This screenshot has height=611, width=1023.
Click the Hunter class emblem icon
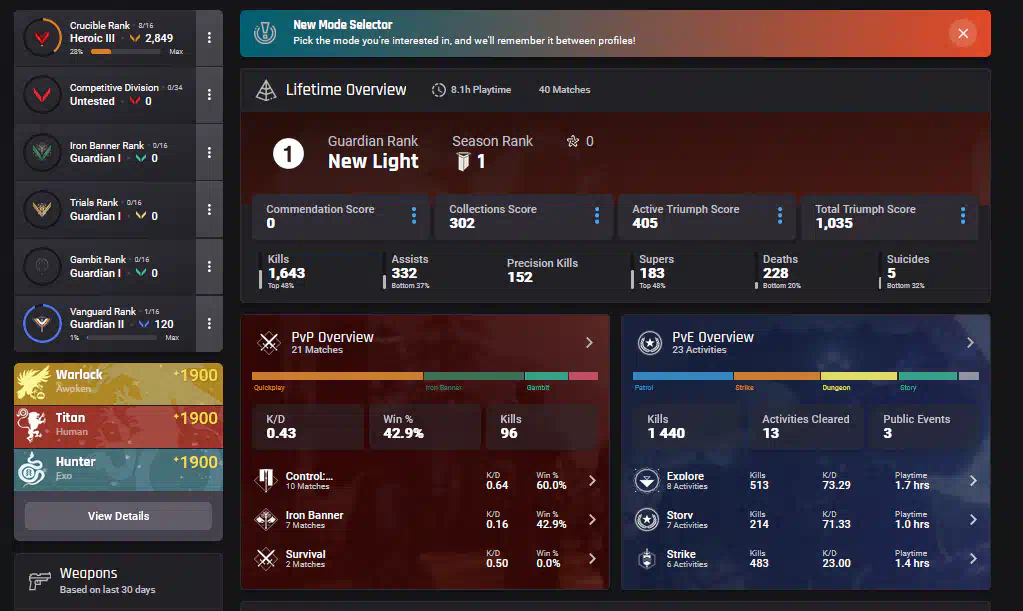[31, 469]
